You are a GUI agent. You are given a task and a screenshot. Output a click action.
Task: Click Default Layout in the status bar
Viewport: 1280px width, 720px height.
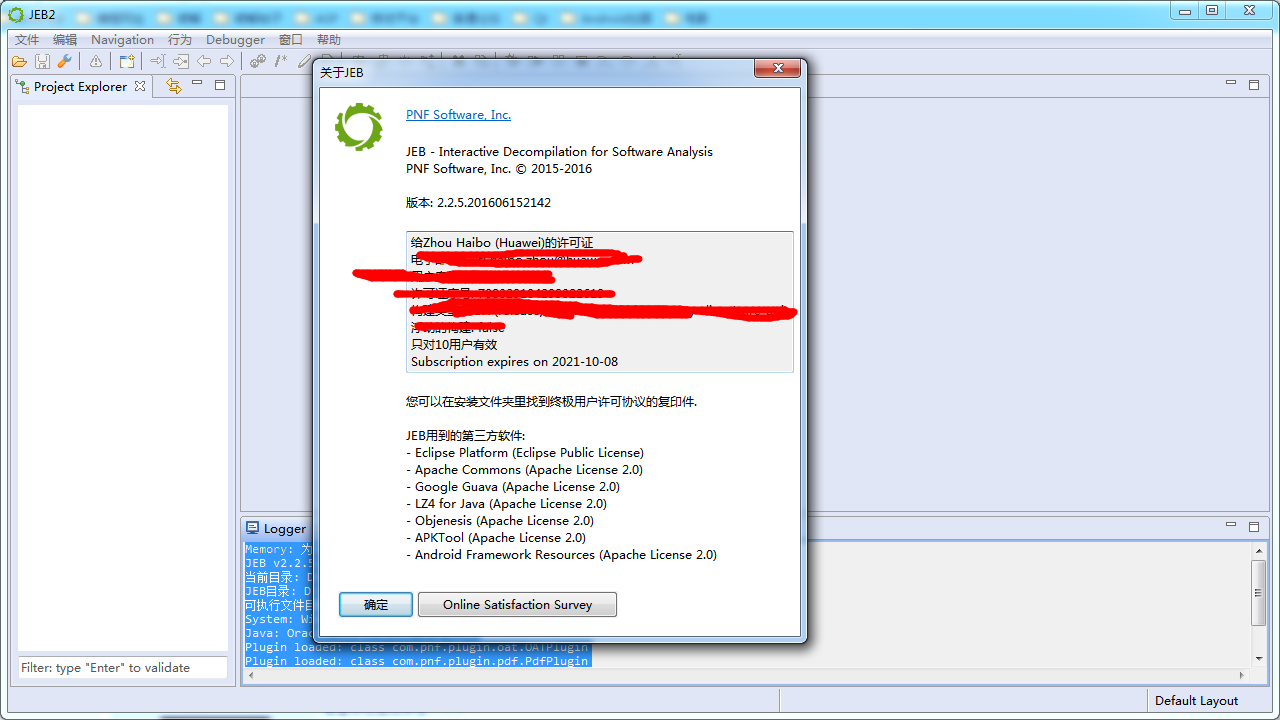pos(1196,701)
